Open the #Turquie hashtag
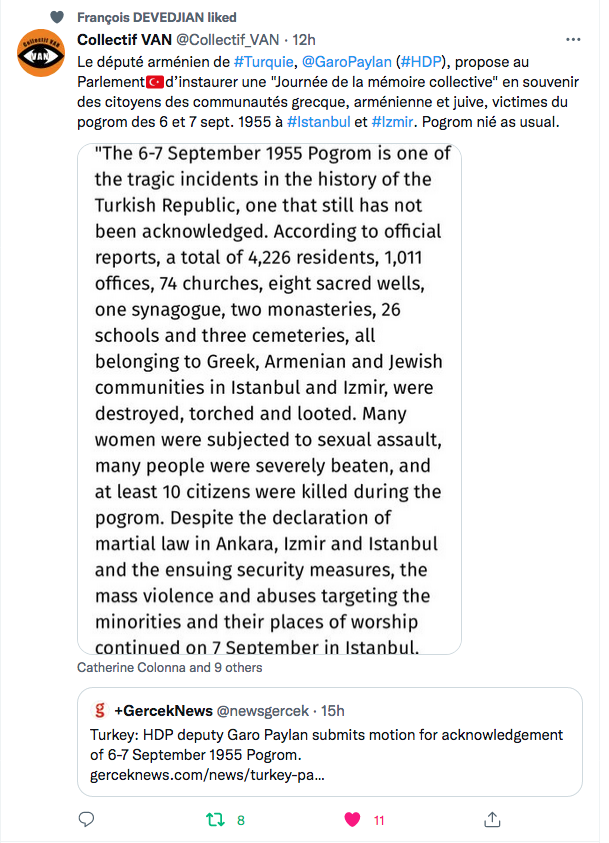The width and height of the screenshot is (609, 843). pos(263,62)
